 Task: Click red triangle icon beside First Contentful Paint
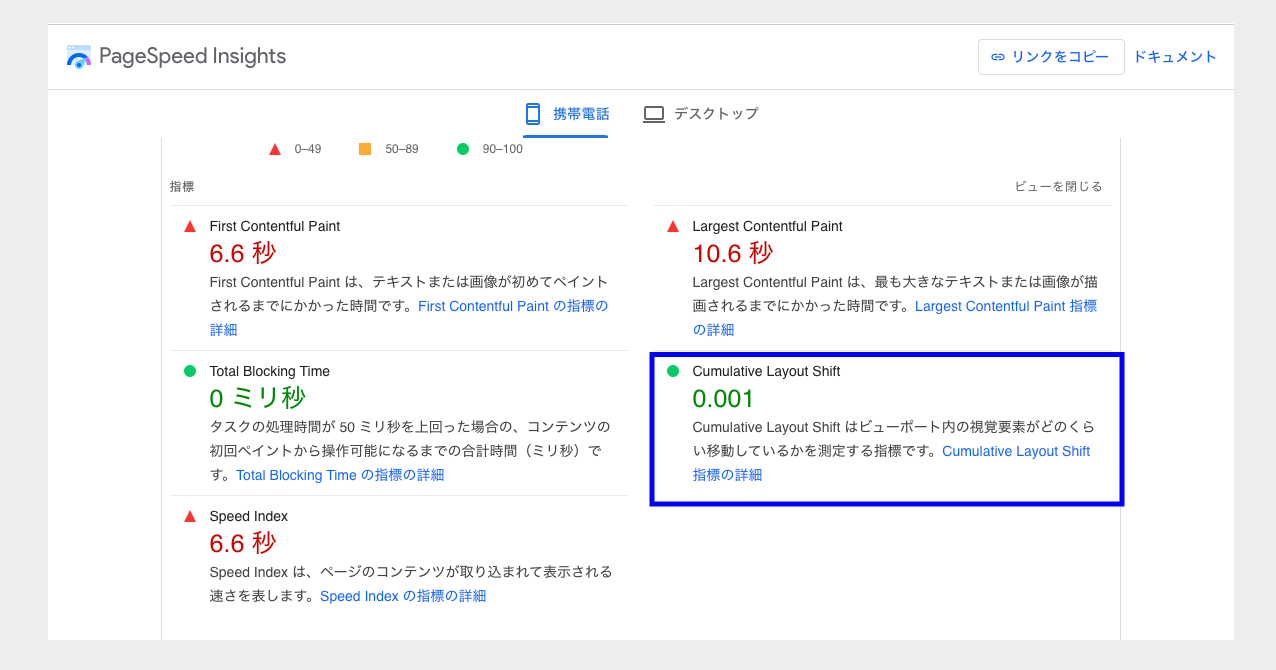click(x=190, y=227)
